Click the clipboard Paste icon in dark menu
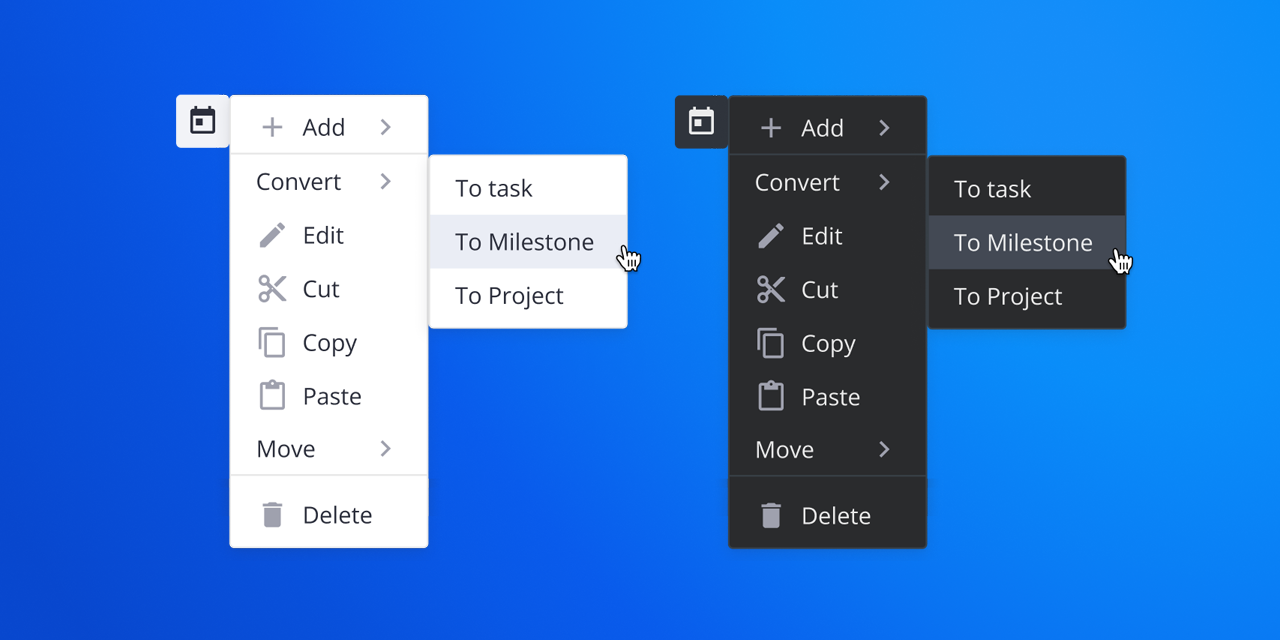Image resolution: width=1280 pixels, height=640 pixels. [x=771, y=397]
